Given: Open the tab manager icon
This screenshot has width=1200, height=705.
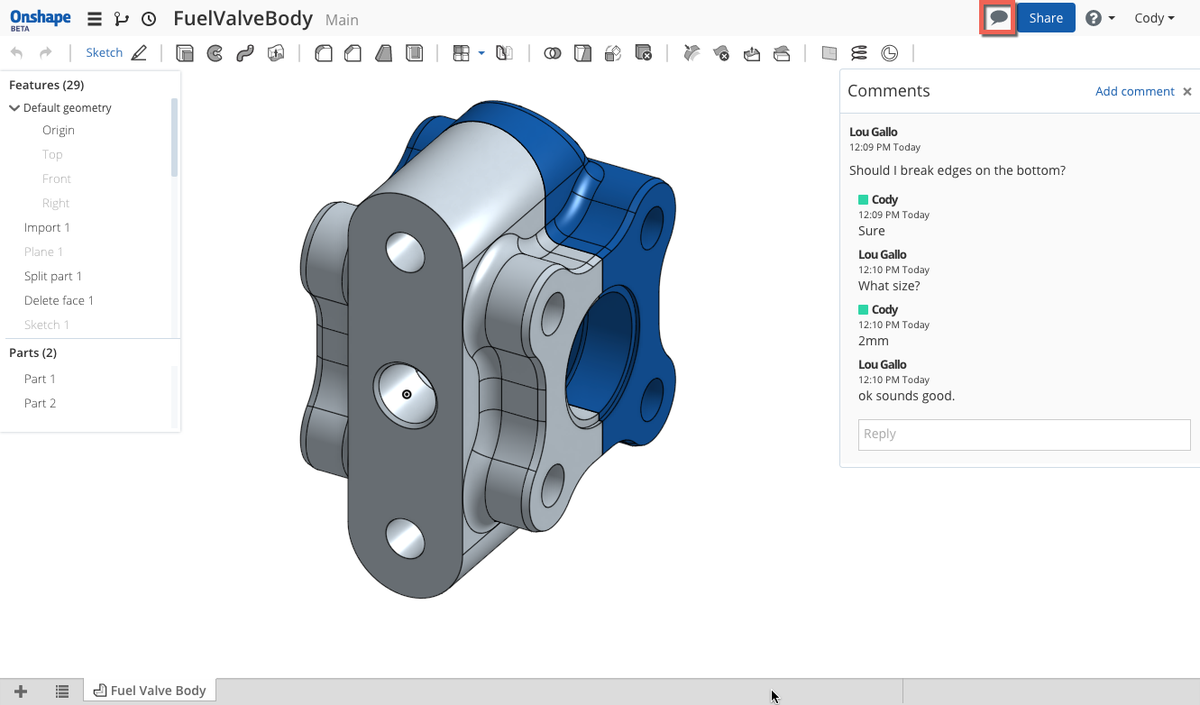Looking at the screenshot, I should (x=62, y=690).
